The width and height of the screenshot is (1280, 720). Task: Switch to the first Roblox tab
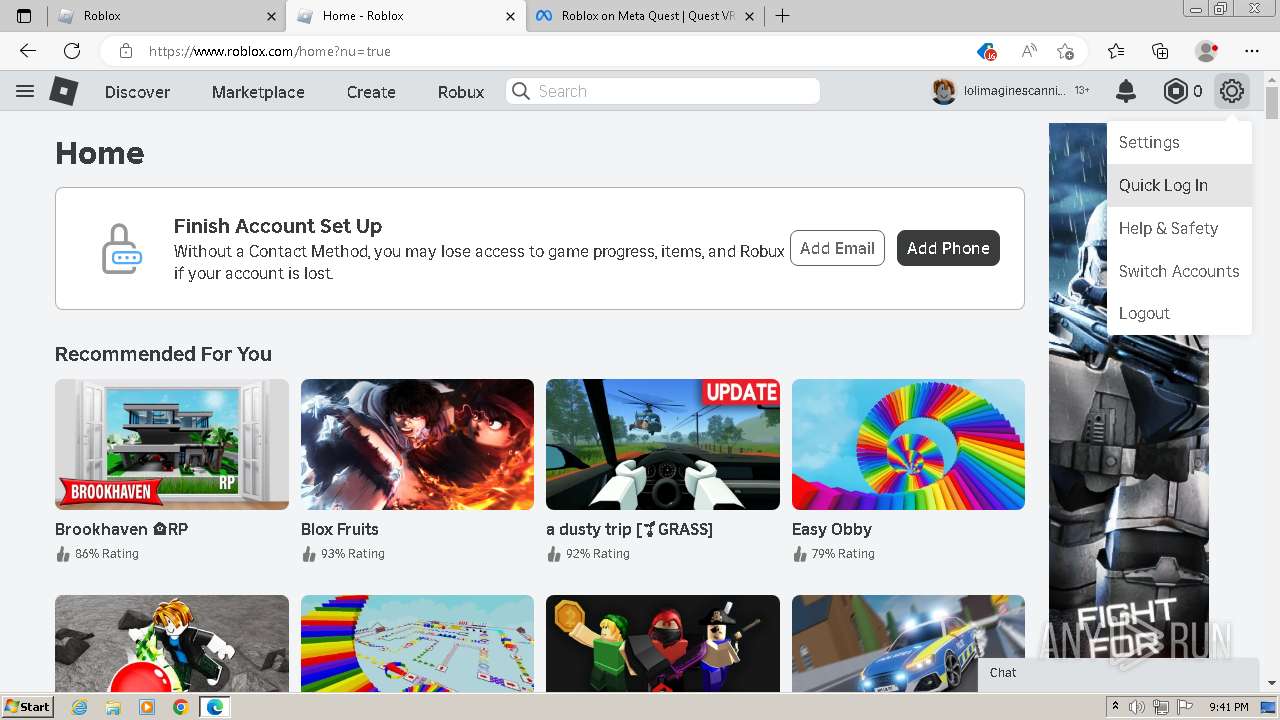[x=165, y=16]
